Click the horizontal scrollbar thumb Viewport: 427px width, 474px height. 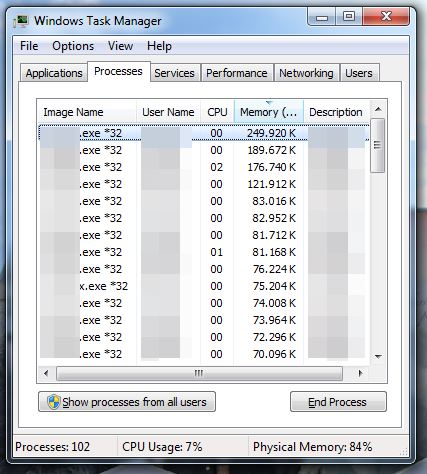[199, 373]
